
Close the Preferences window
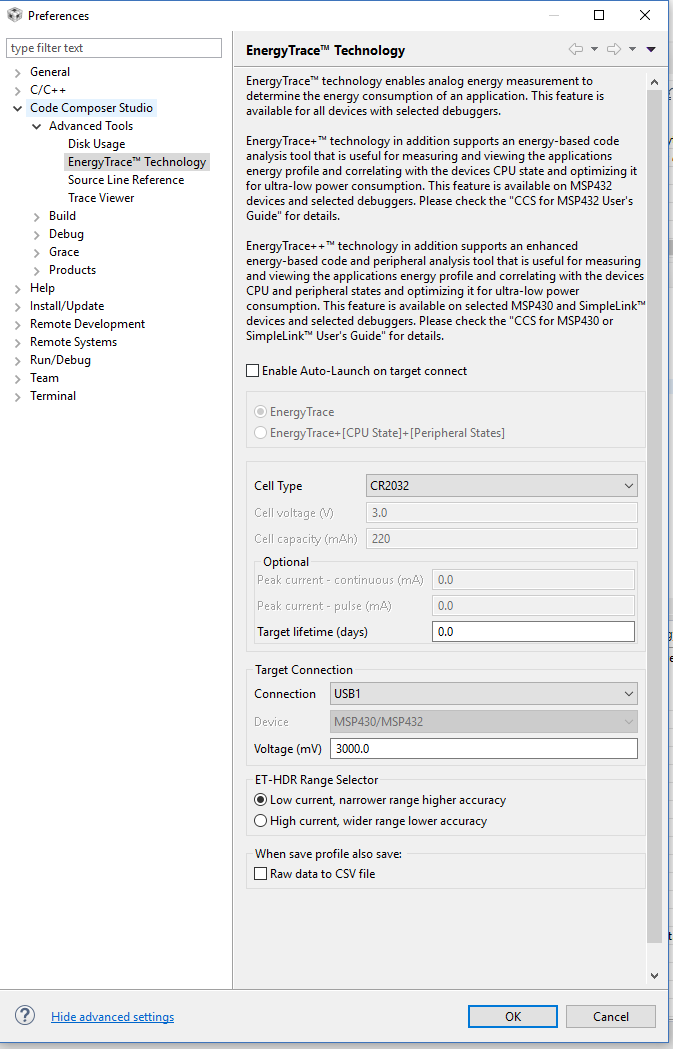click(x=645, y=15)
